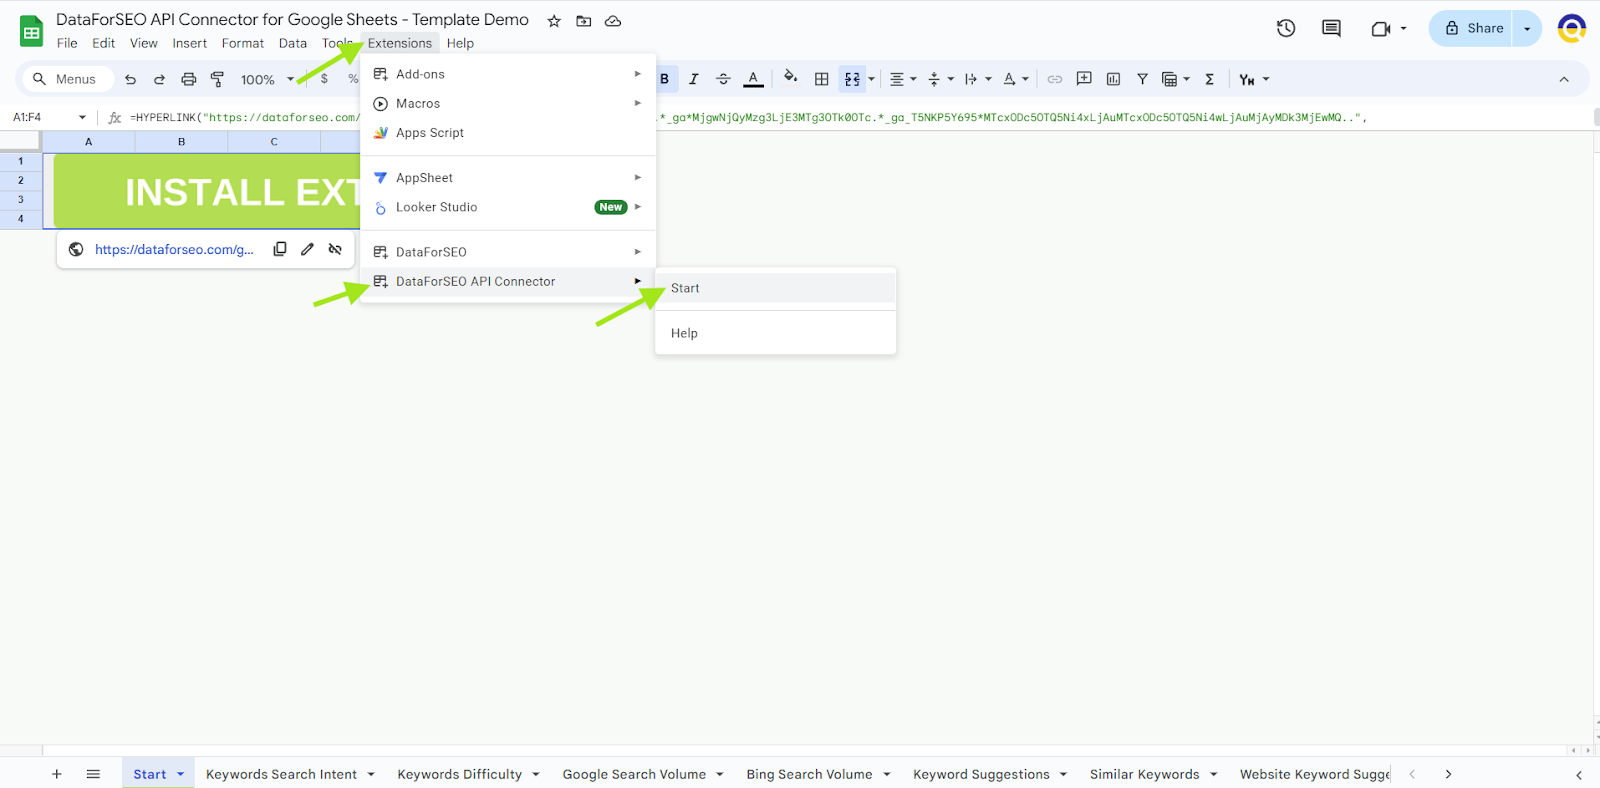Open horizontal align dropdown
This screenshot has width=1600, height=788.
coord(903,79)
